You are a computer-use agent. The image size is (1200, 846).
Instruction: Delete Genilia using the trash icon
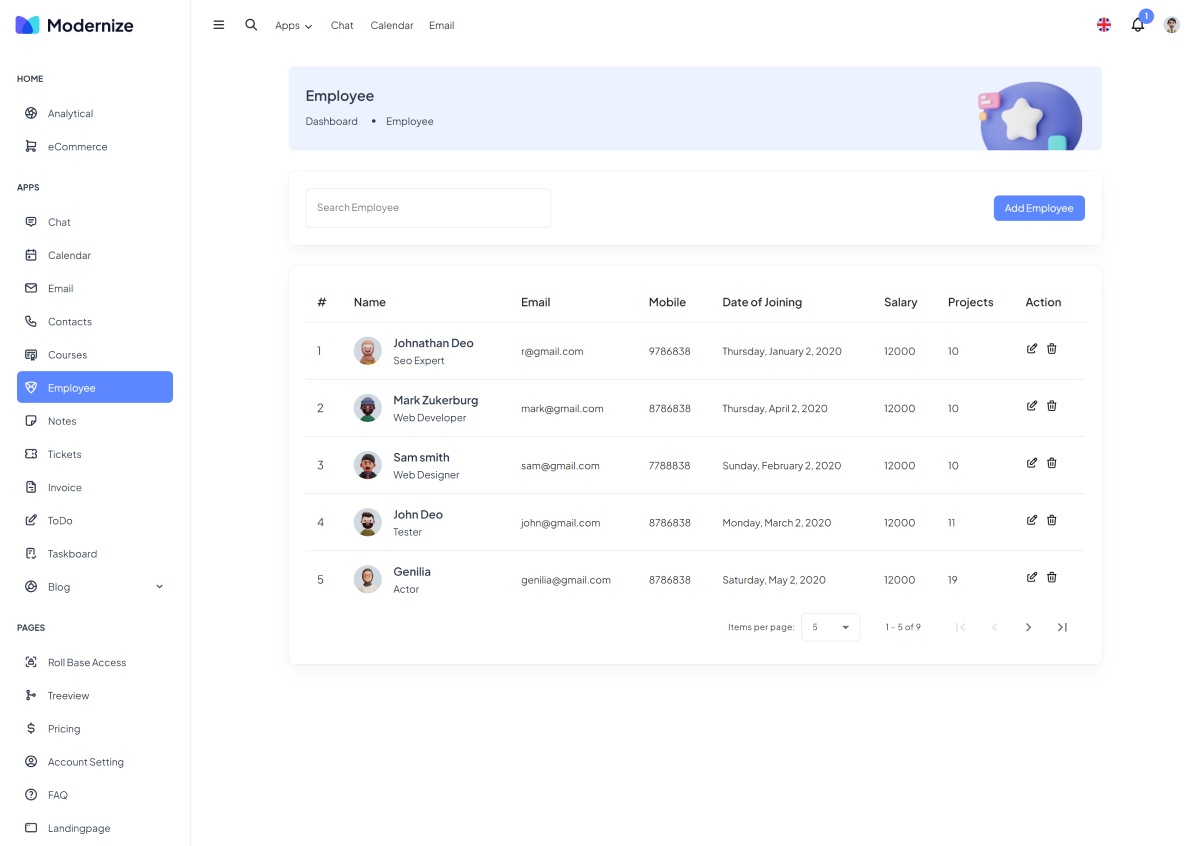tap(1051, 577)
